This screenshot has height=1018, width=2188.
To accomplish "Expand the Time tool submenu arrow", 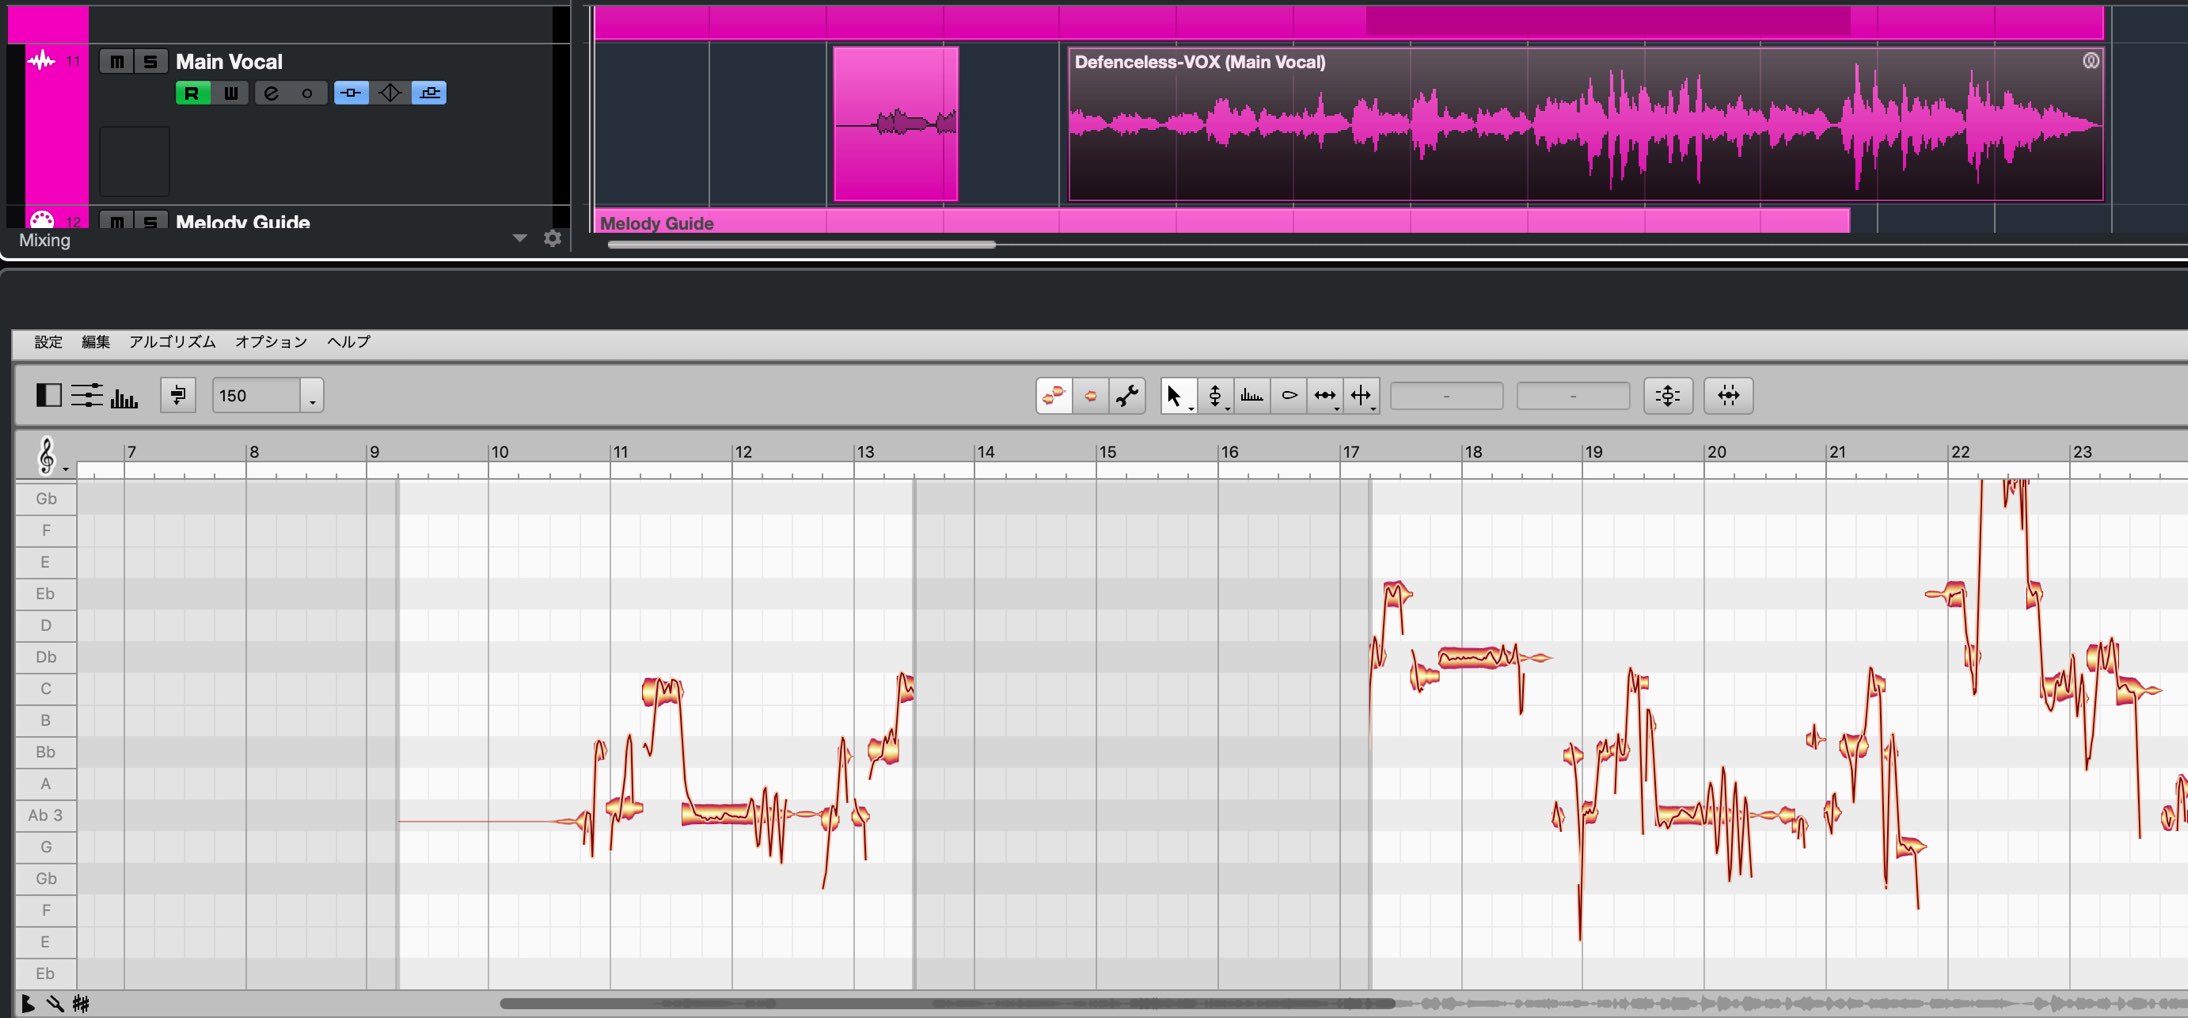I will coord(1337,408).
